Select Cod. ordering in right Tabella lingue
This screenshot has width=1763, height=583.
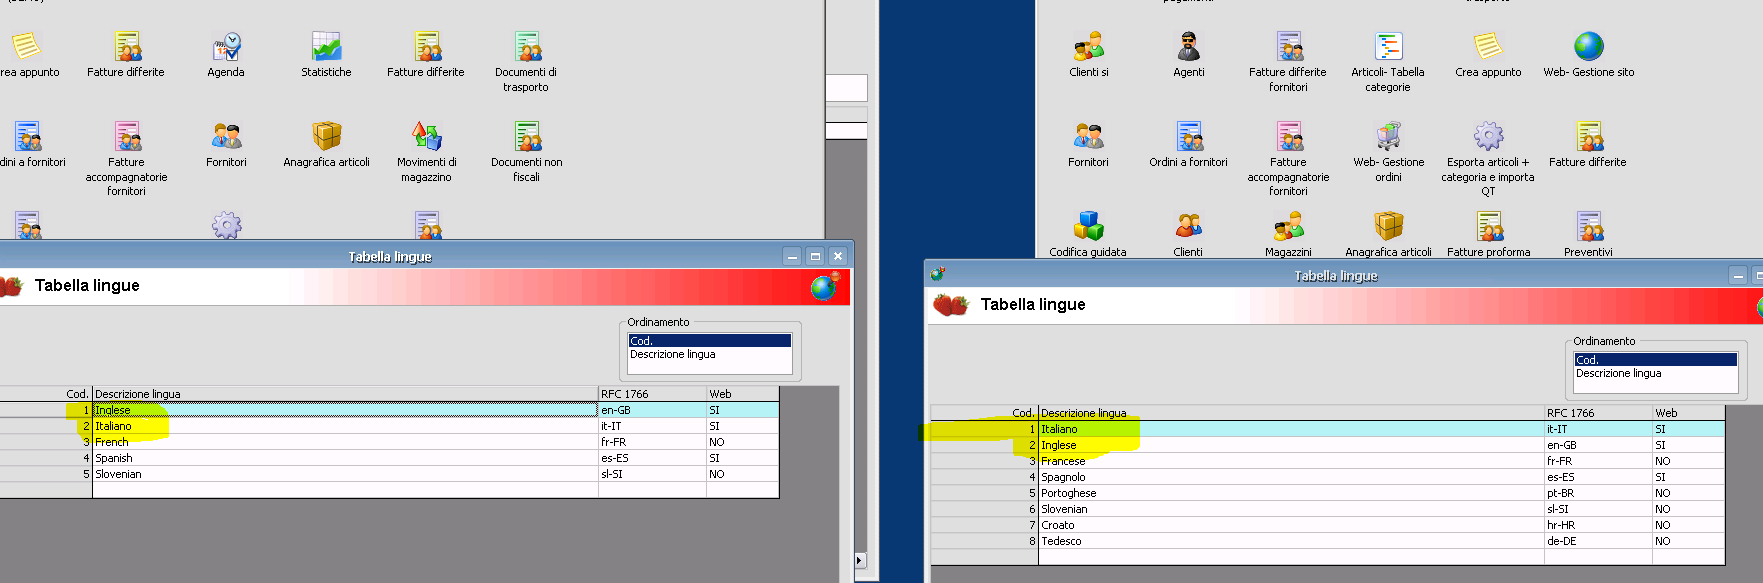[x=1655, y=360]
